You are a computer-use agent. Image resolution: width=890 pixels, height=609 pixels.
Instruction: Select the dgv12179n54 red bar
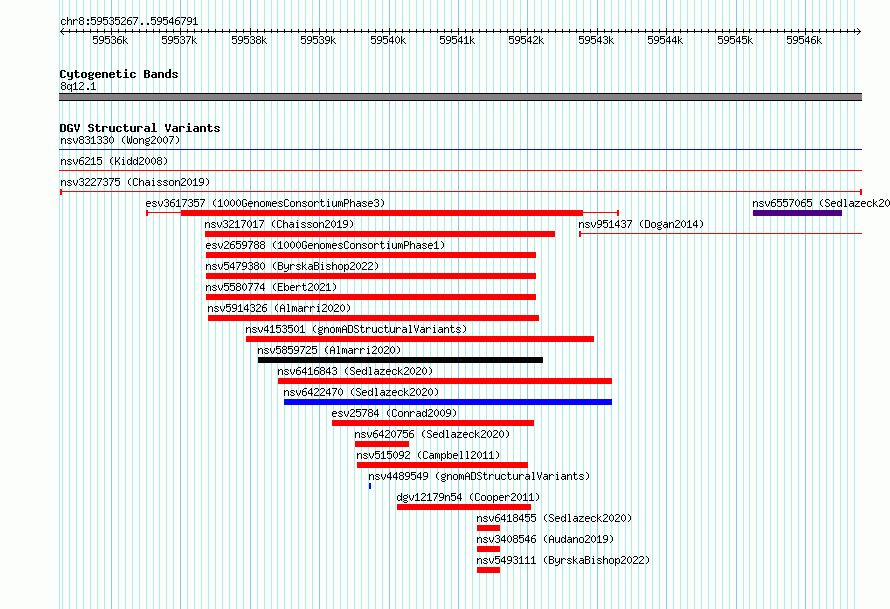click(x=464, y=507)
